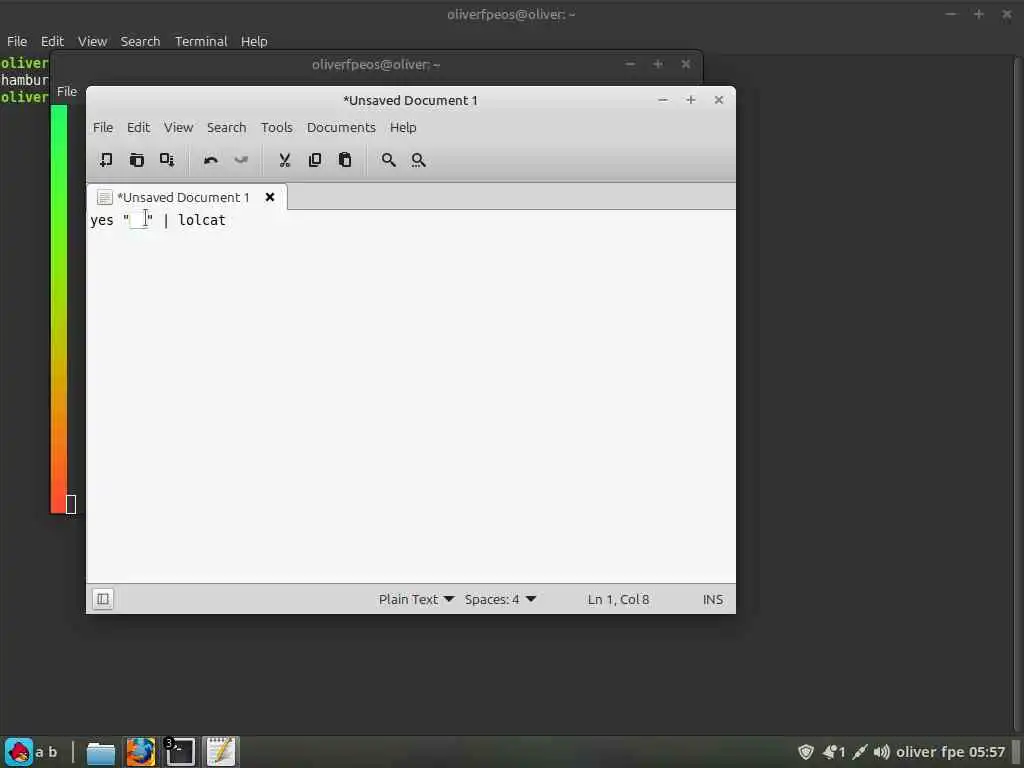Open the back terminal's Edit menu
This screenshot has height=768, width=1024.
52,41
